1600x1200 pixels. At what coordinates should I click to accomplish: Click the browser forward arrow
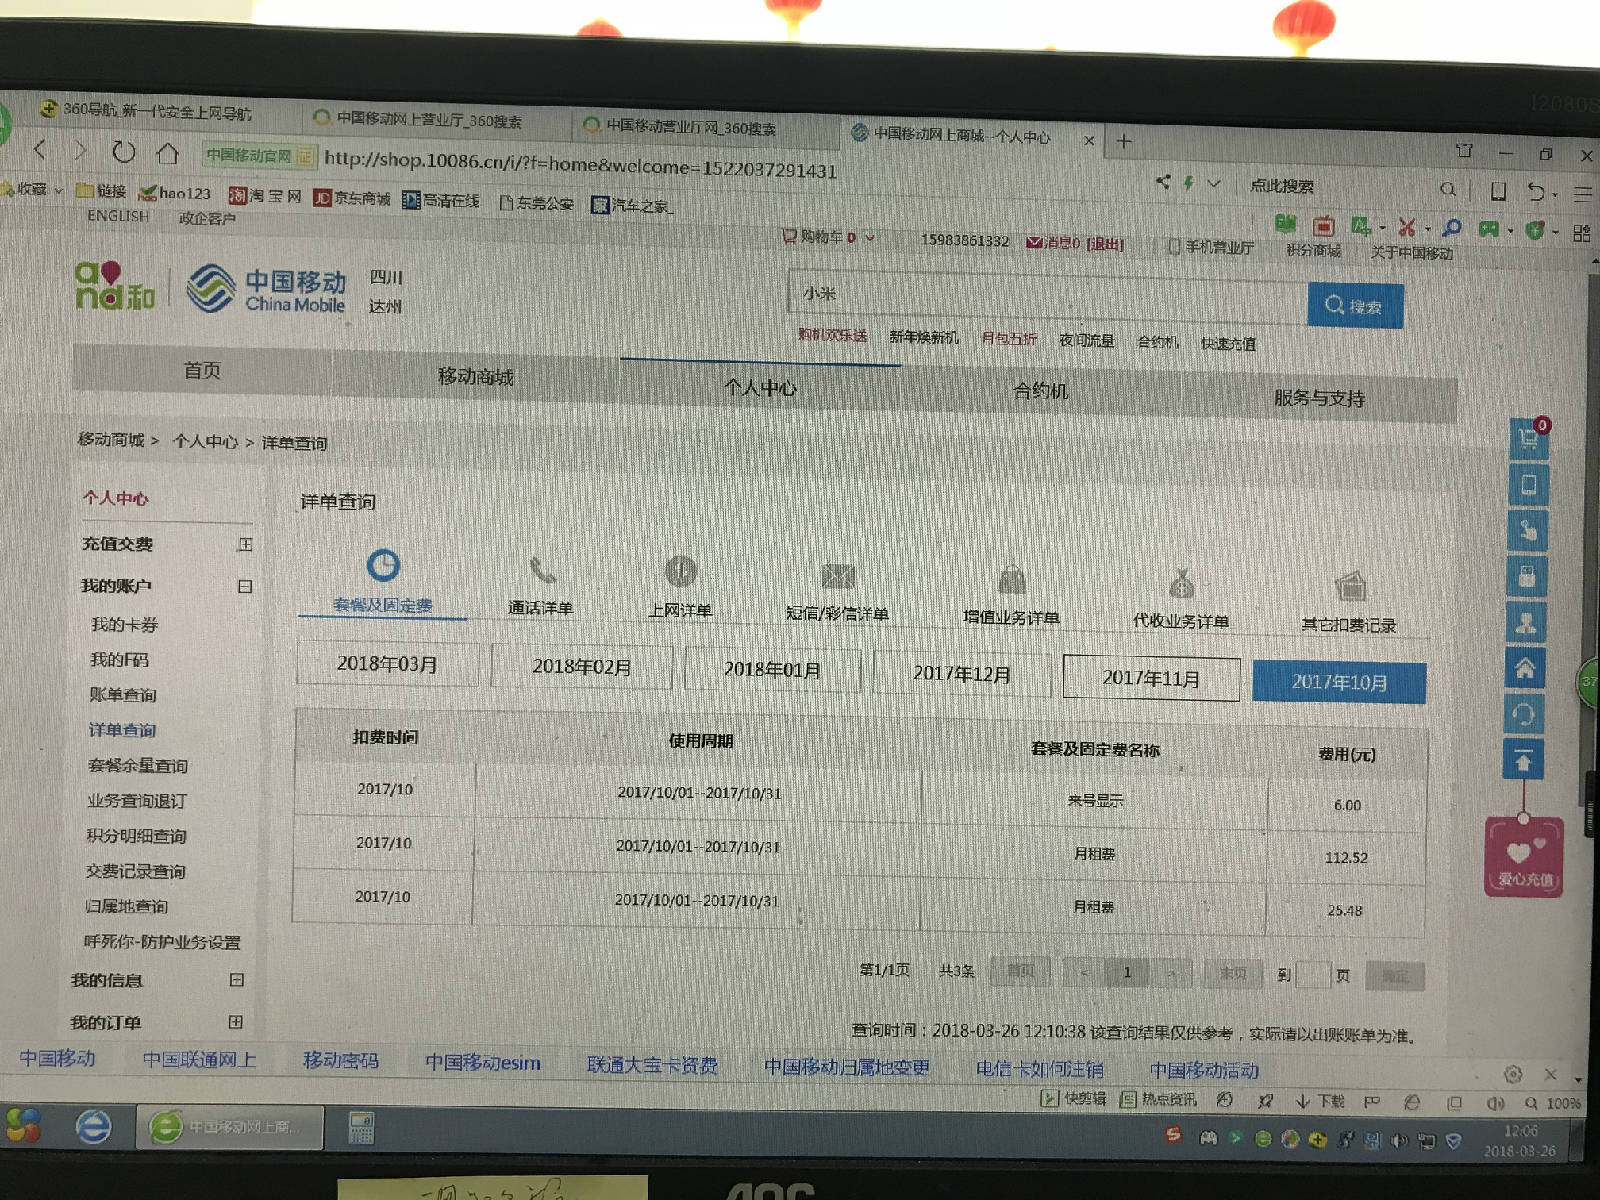(x=80, y=151)
